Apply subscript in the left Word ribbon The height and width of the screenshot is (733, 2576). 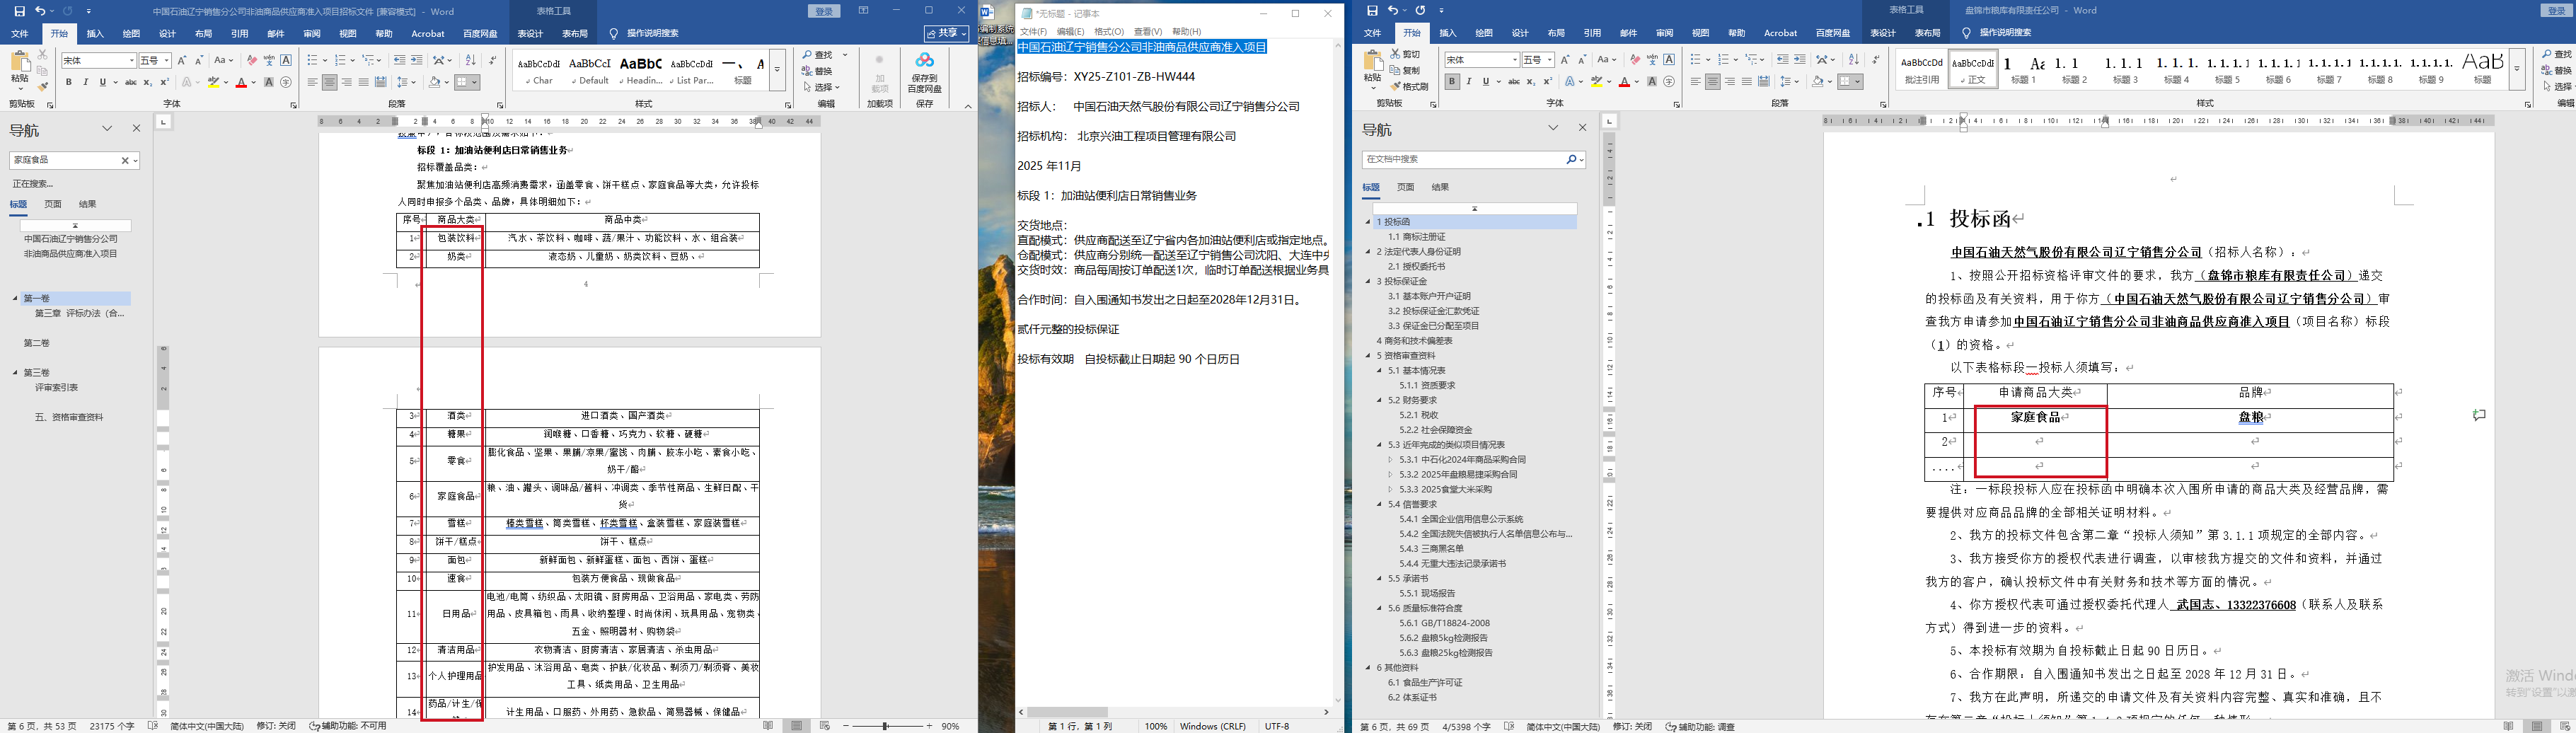(147, 82)
